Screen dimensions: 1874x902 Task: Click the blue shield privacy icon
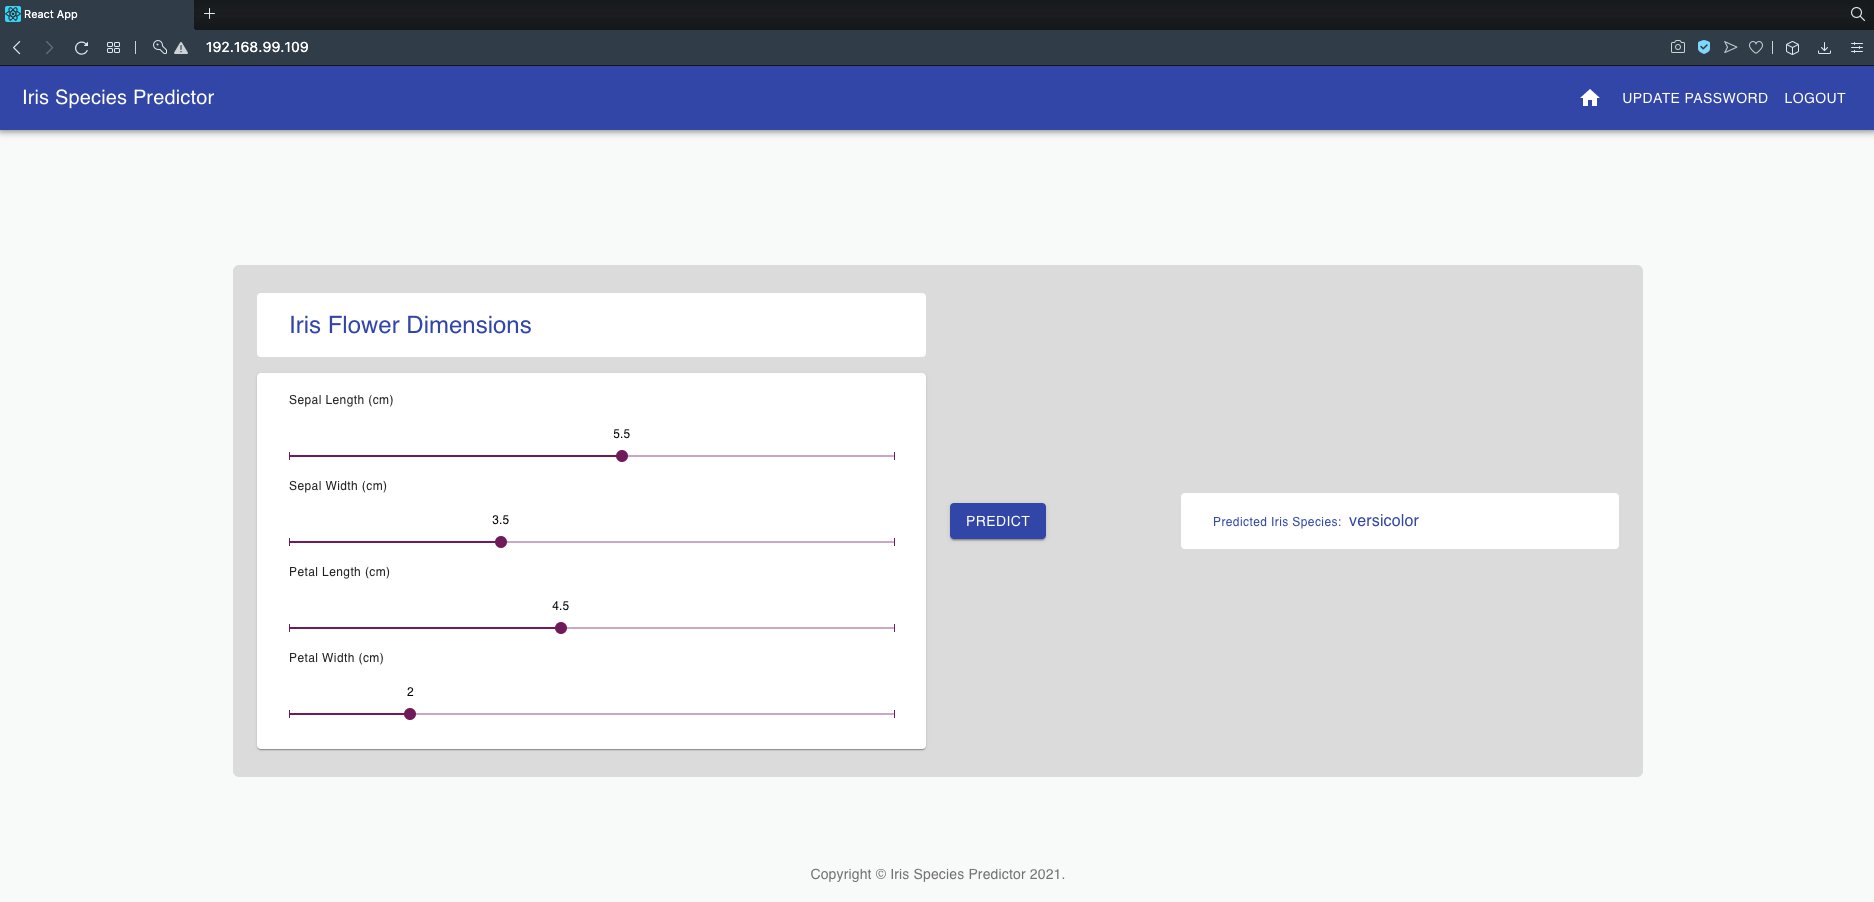coord(1703,47)
